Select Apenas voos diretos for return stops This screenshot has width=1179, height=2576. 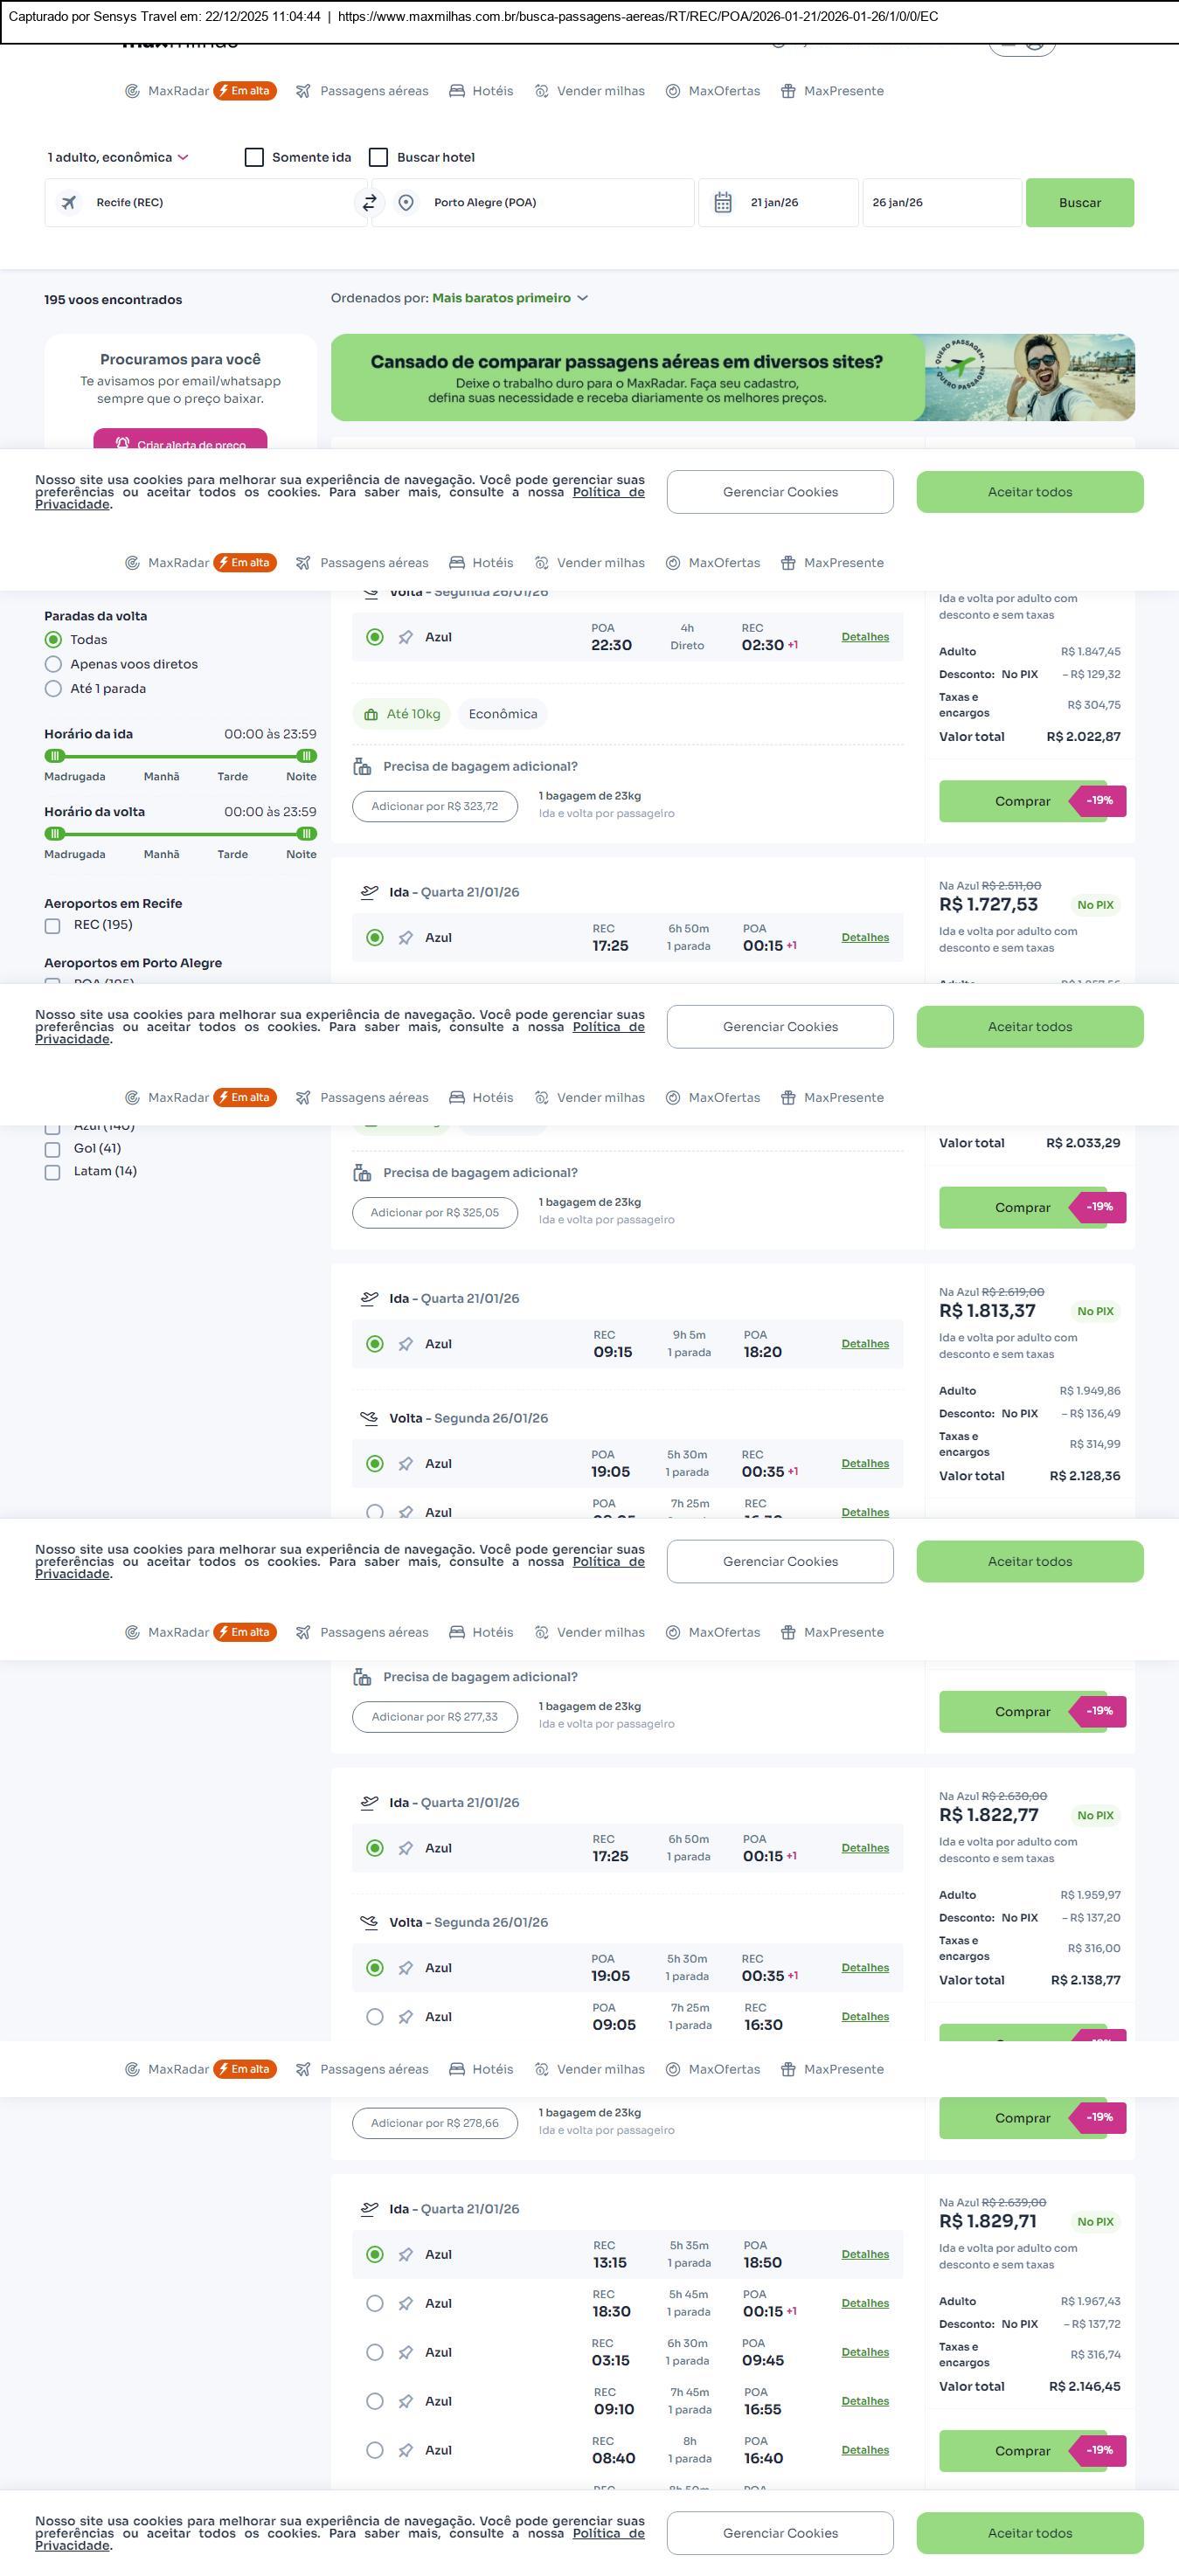[x=54, y=665]
